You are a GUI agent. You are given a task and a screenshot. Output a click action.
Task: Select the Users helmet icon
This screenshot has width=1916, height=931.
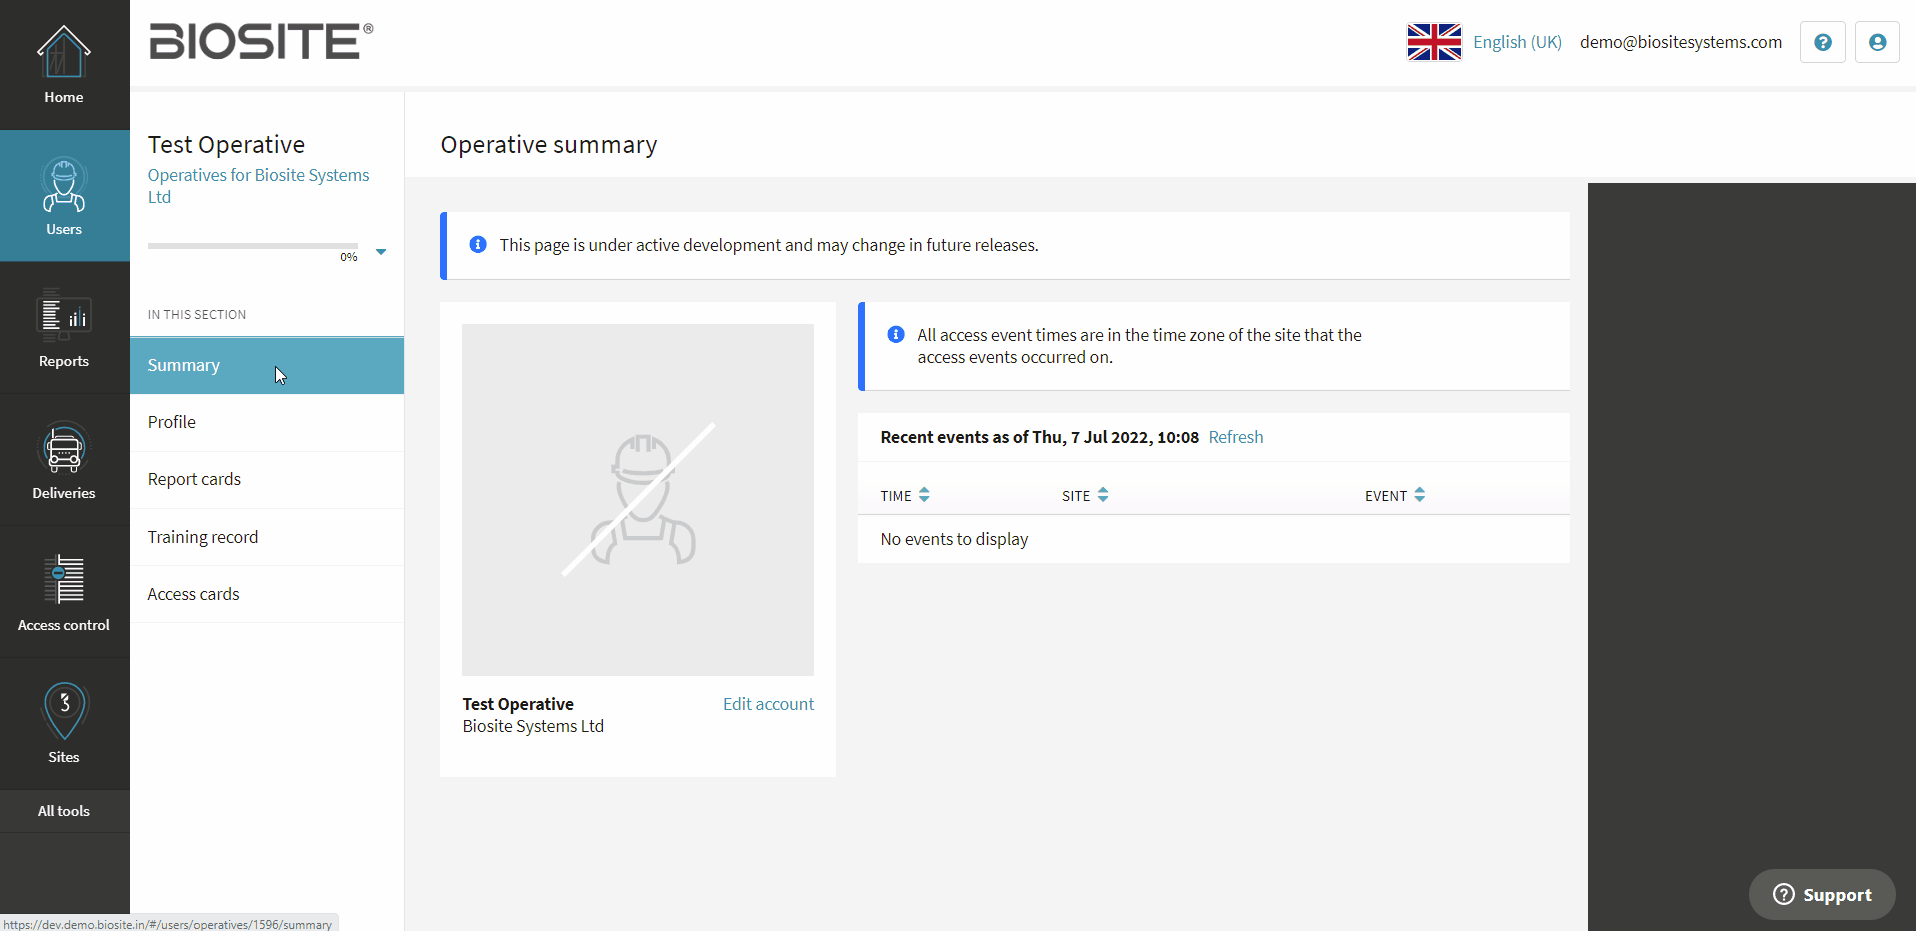pyautogui.click(x=64, y=185)
